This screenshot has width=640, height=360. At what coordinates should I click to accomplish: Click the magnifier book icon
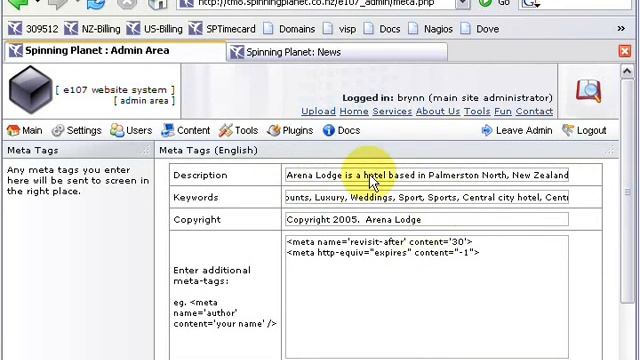tap(588, 91)
